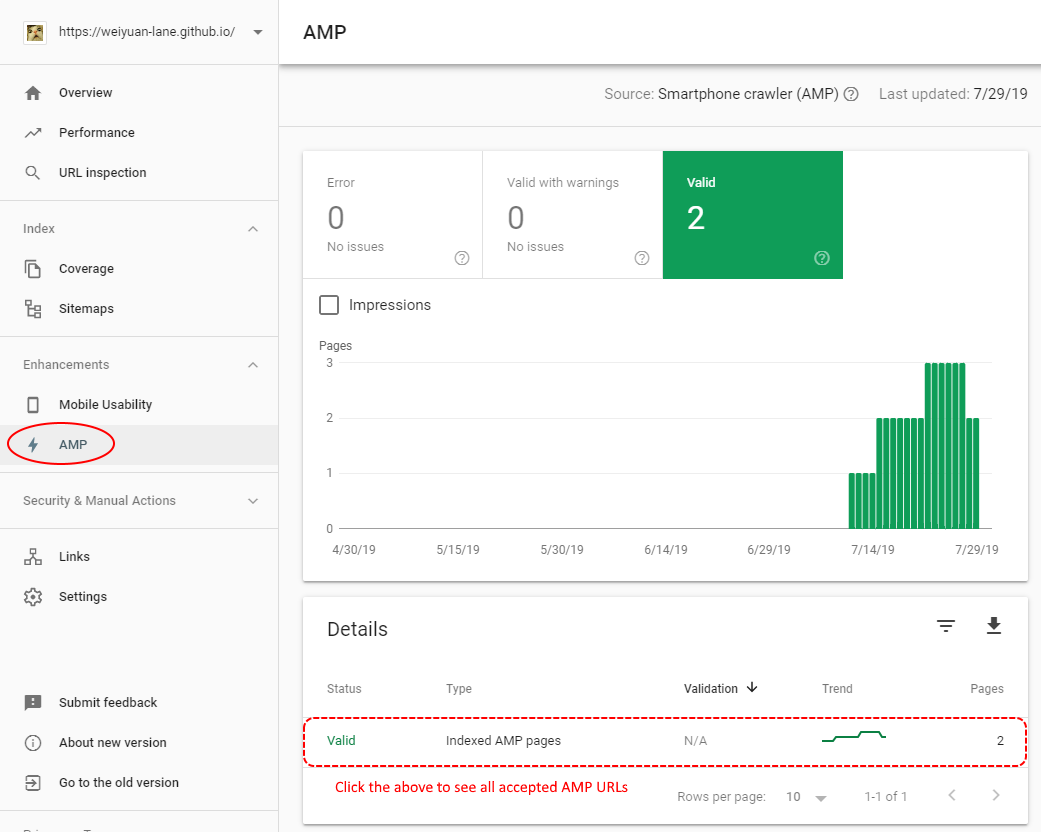Go to Performance report
The image size is (1041, 832).
pyautogui.click(x=96, y=133)
